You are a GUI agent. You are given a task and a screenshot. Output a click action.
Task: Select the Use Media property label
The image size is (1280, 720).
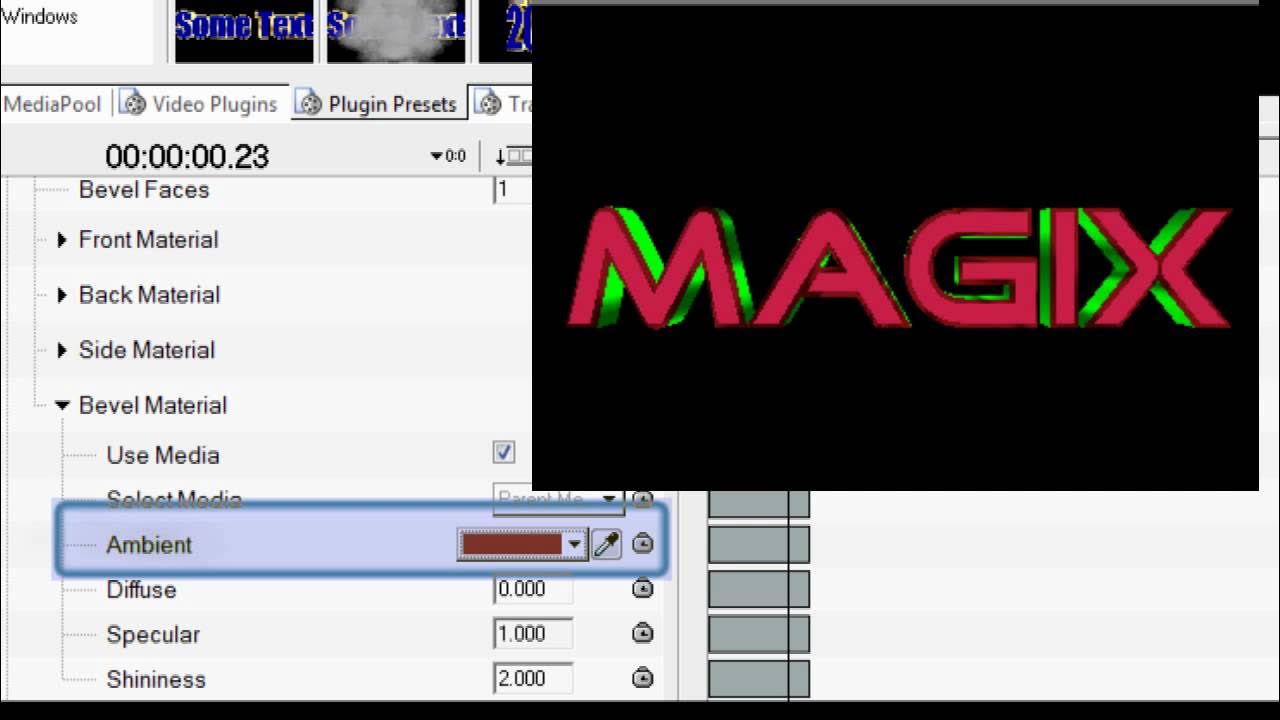[x=163, y=455]
